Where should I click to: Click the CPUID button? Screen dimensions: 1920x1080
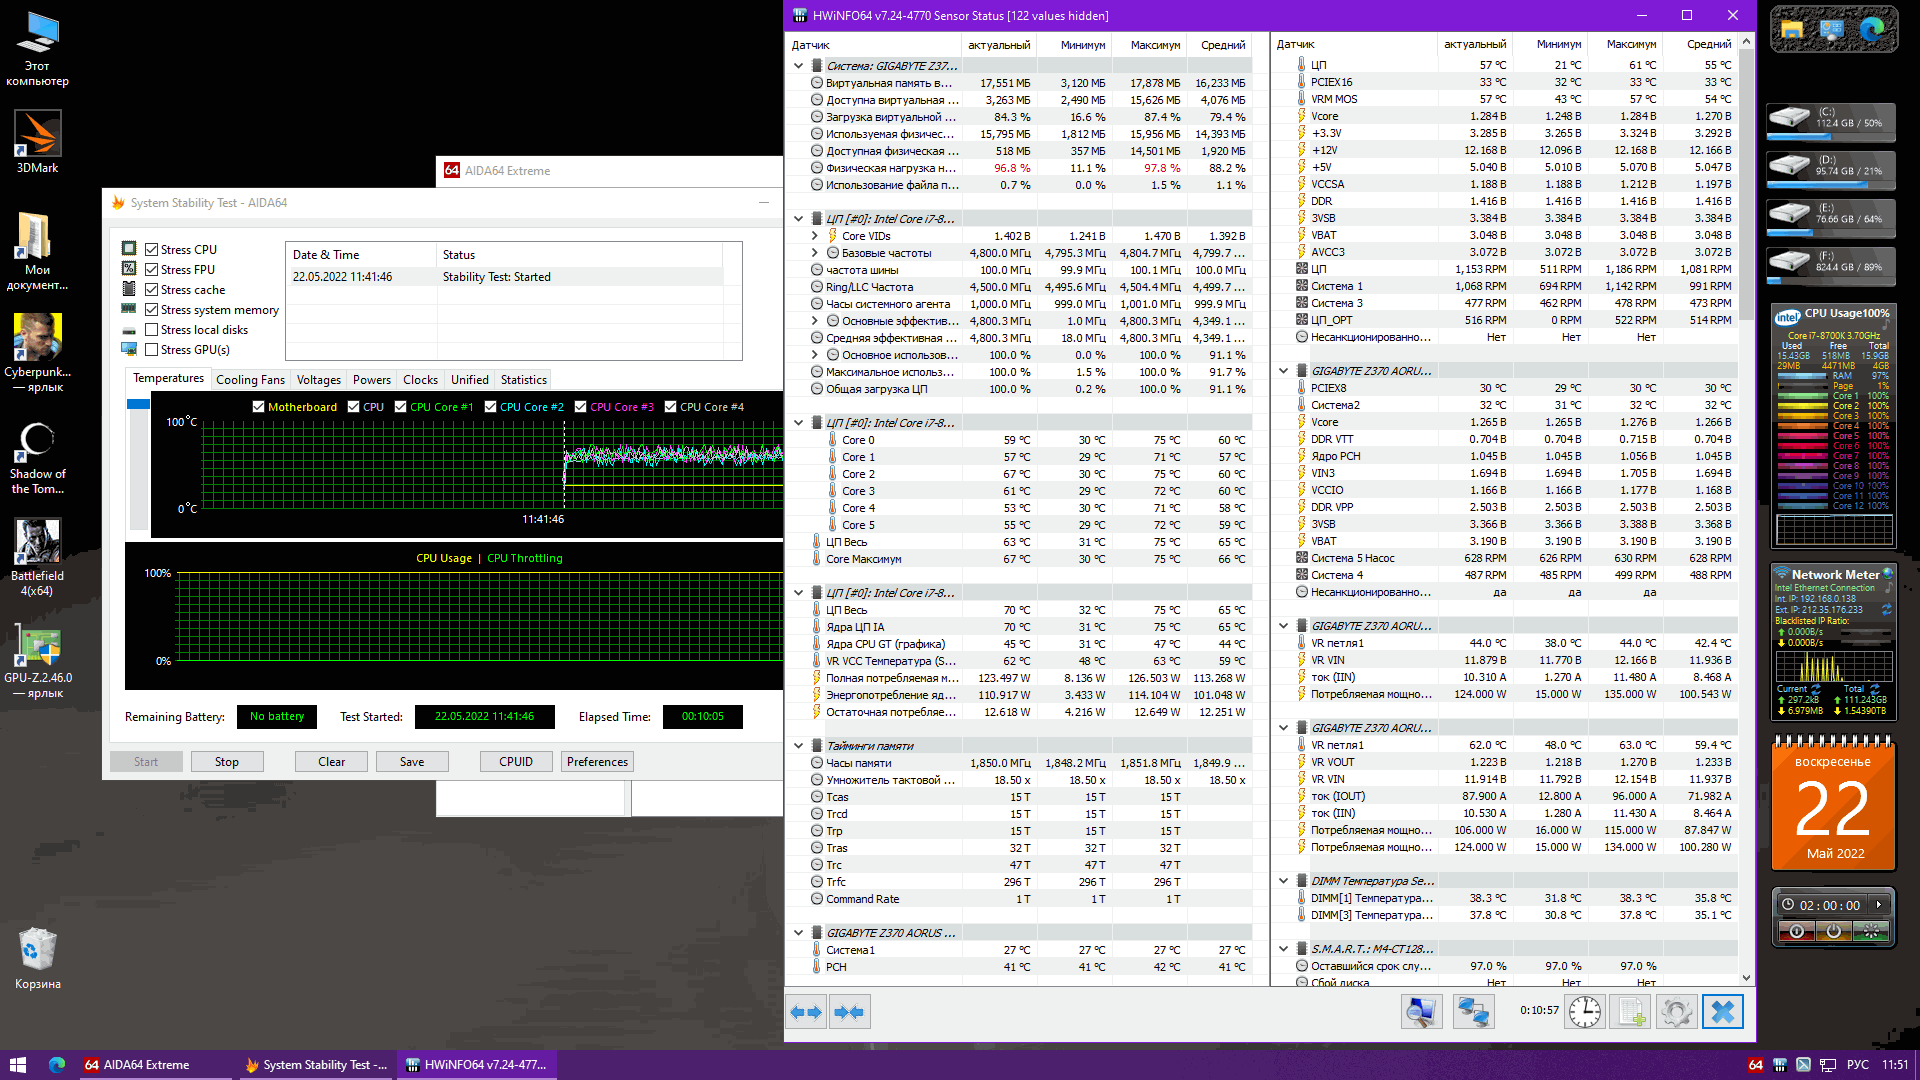pos(515,762)
